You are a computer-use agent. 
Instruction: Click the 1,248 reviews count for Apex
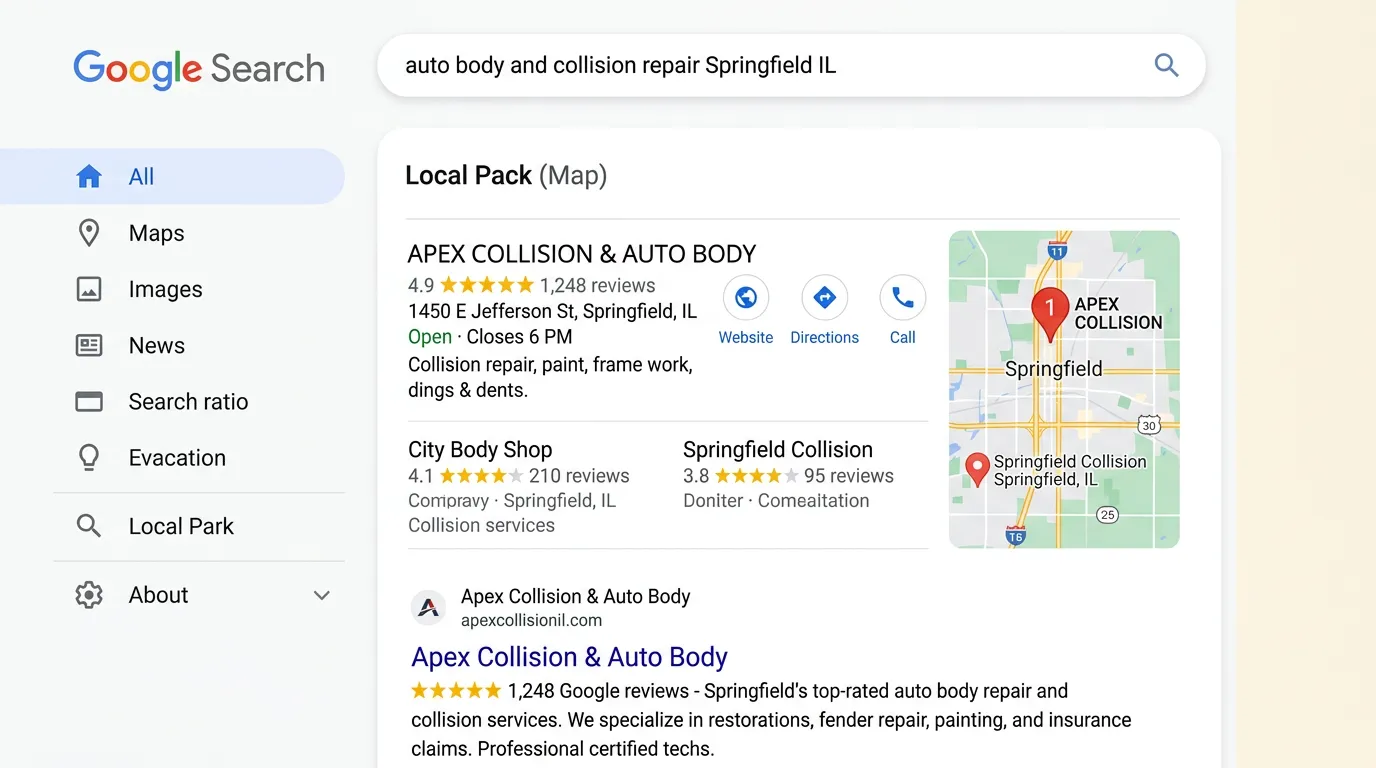pos(597,285)
